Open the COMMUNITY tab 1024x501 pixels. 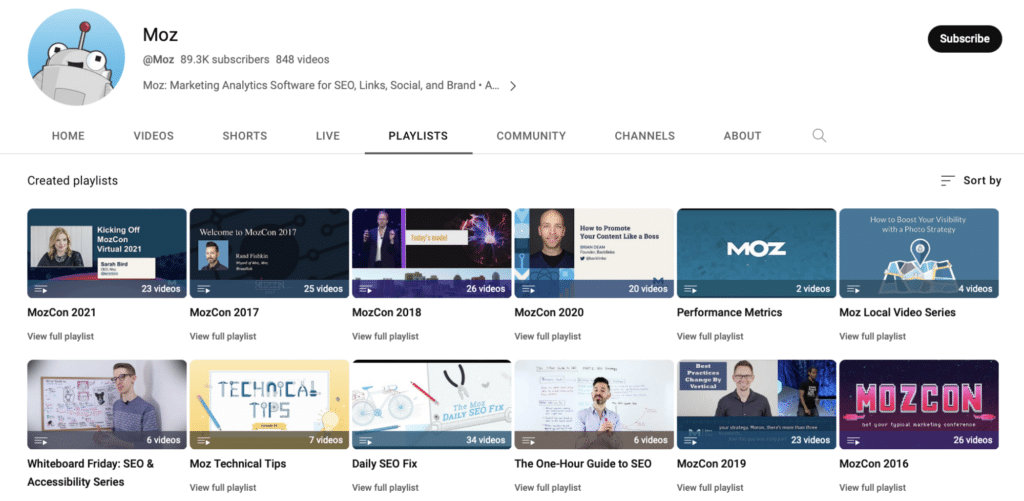pos(531,136)
